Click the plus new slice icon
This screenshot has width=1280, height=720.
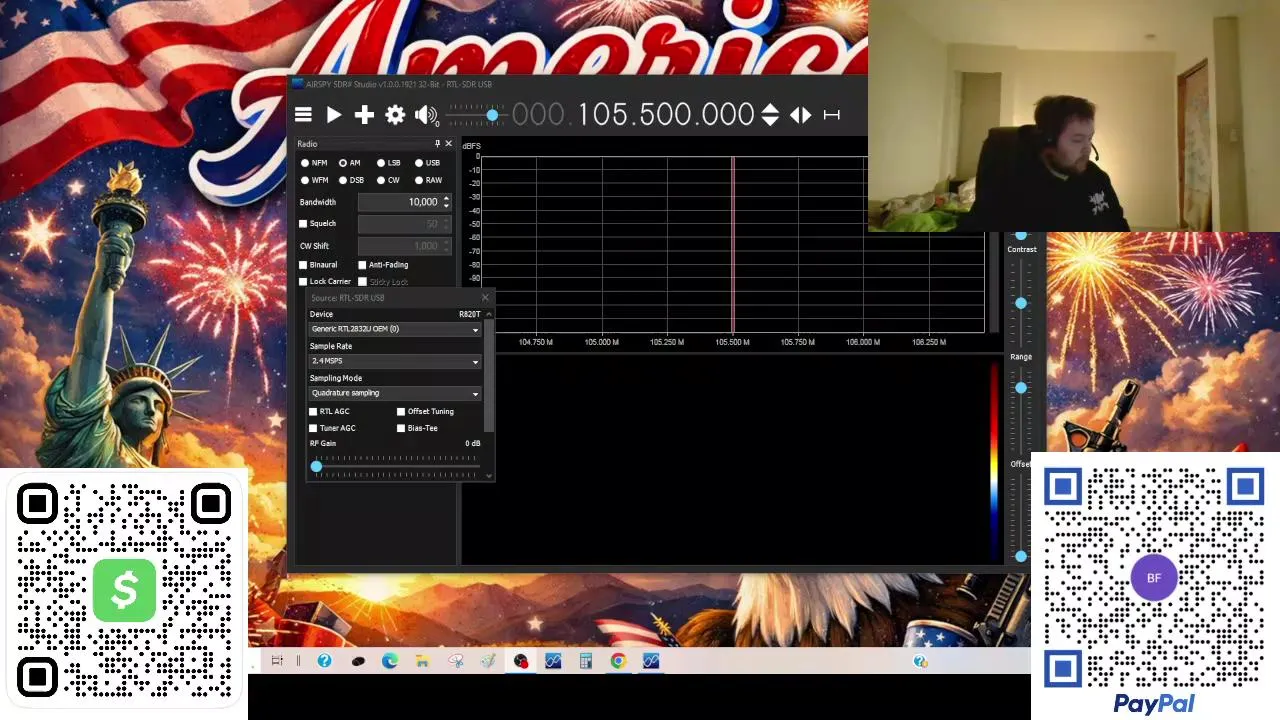tap(364, 115)
